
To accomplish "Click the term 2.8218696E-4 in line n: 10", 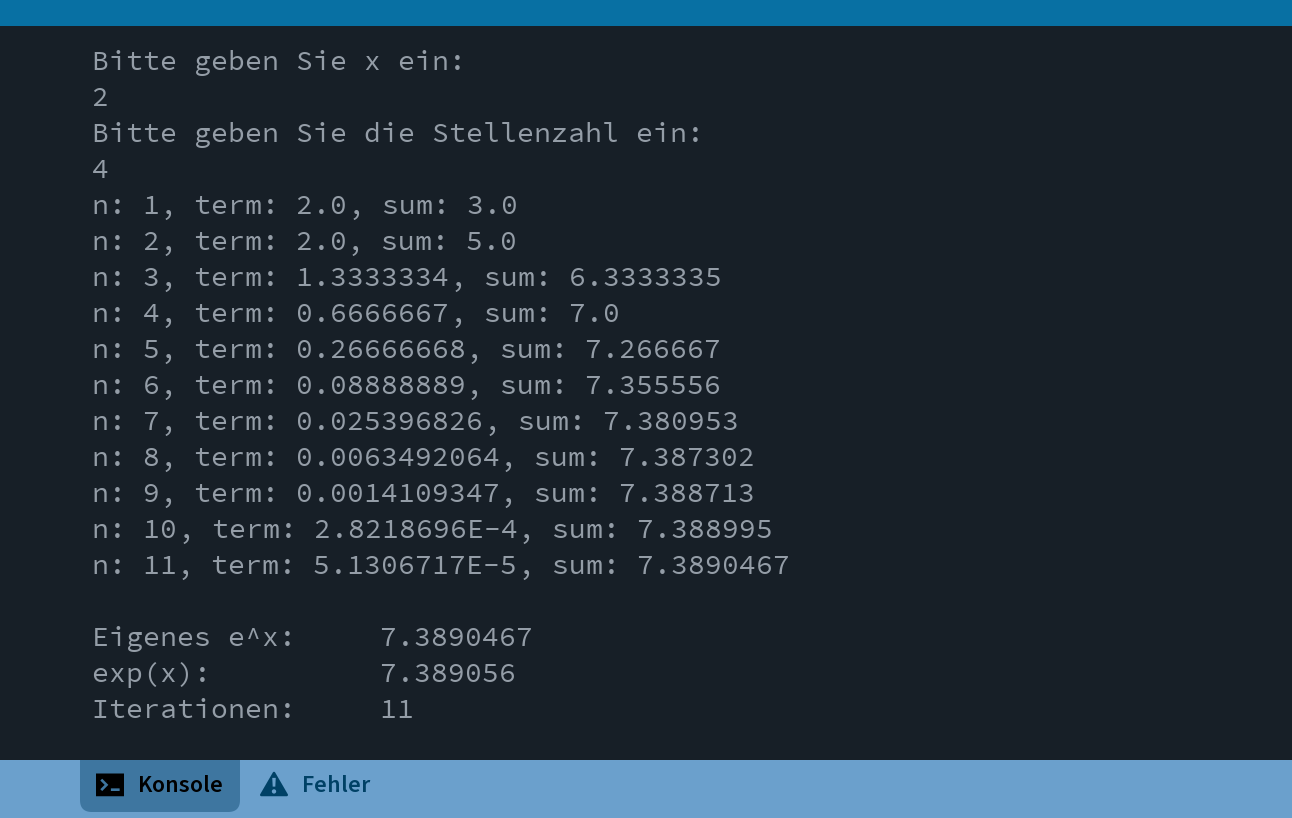I will click(415, 529).
